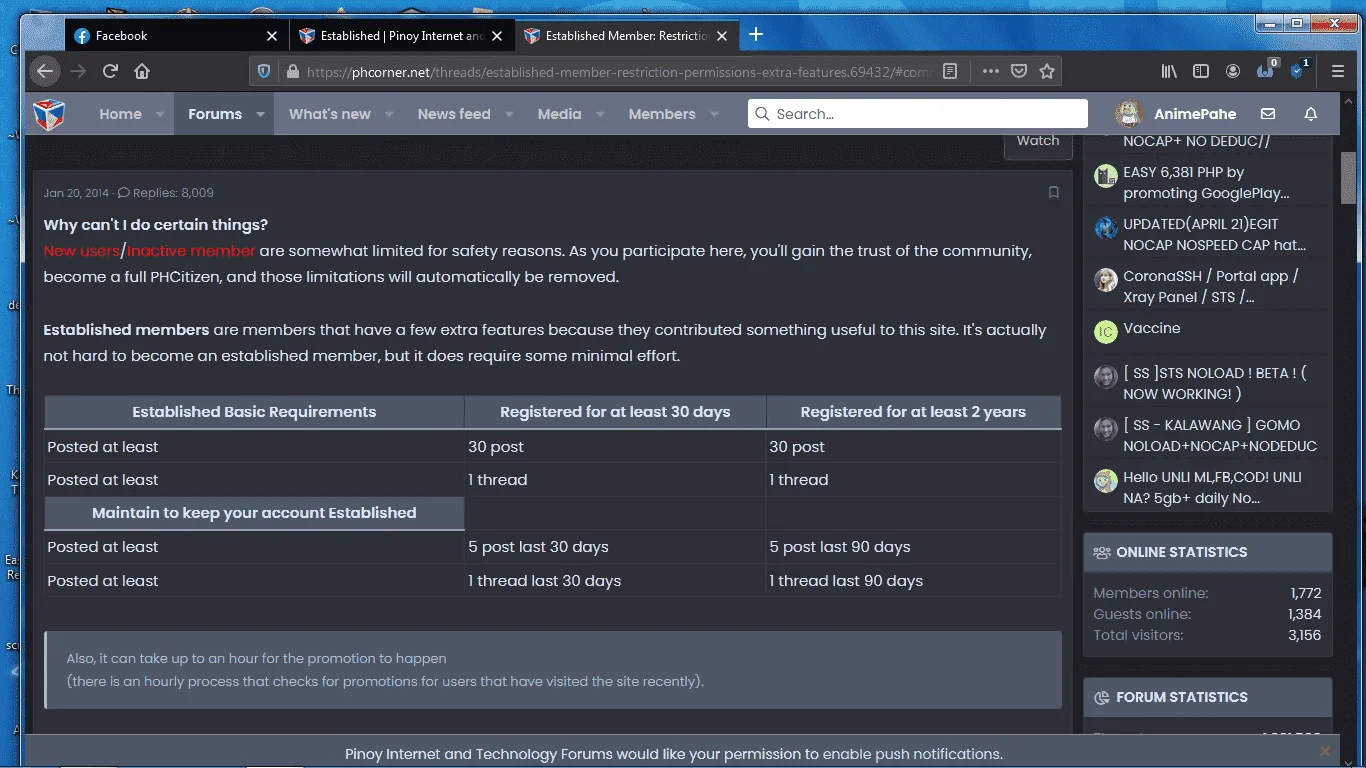Click the 'Registered for at least 2 years' header

click(913, 412)
